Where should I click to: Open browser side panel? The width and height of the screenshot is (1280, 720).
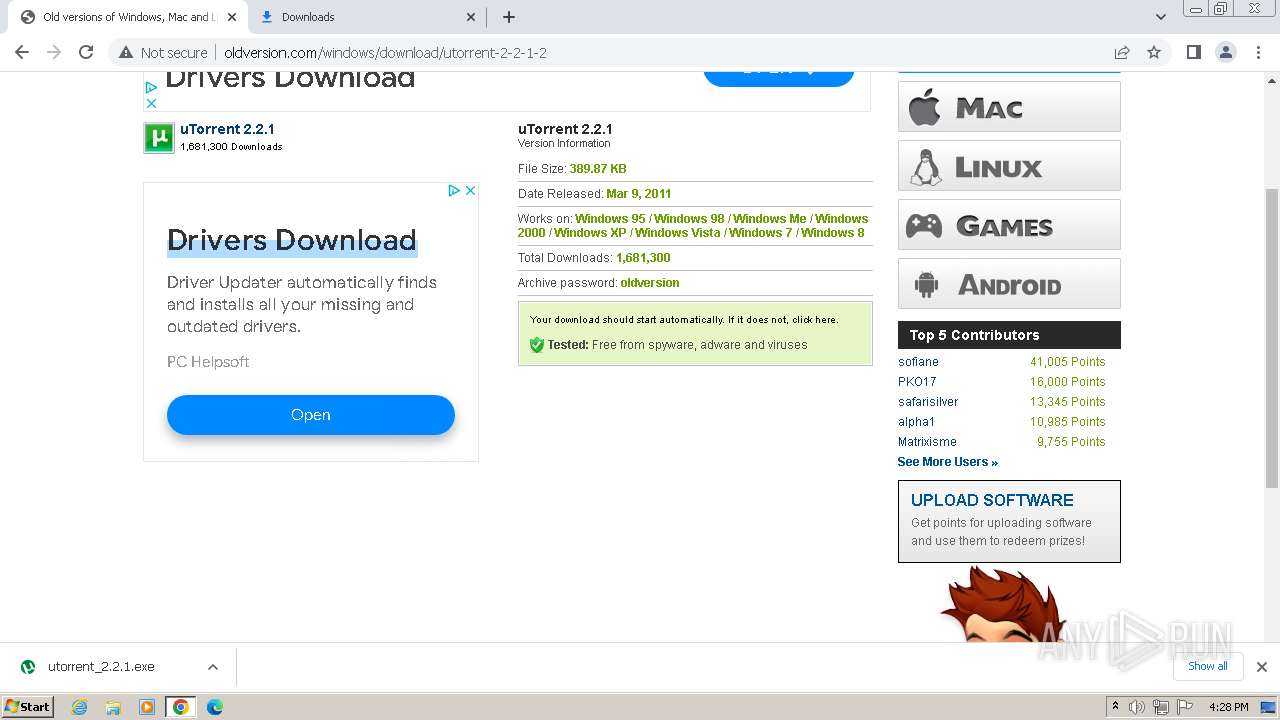1193,52
